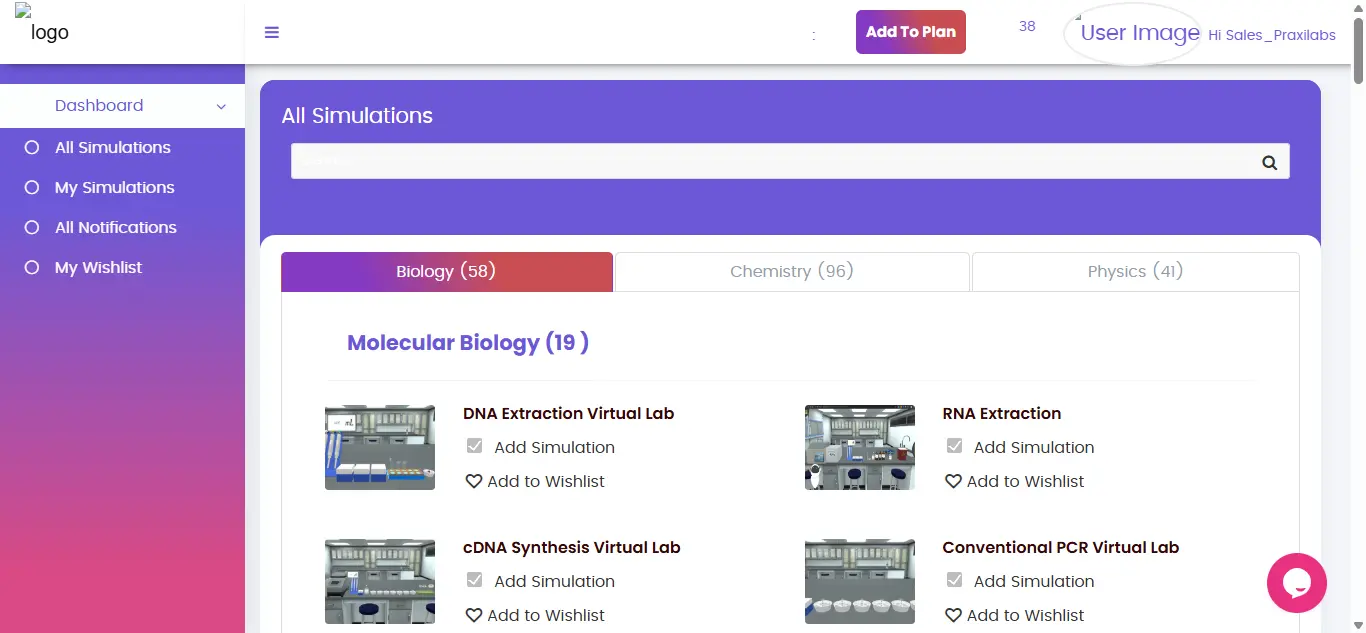Open My Wishlist in sidebar

(98, 267)
